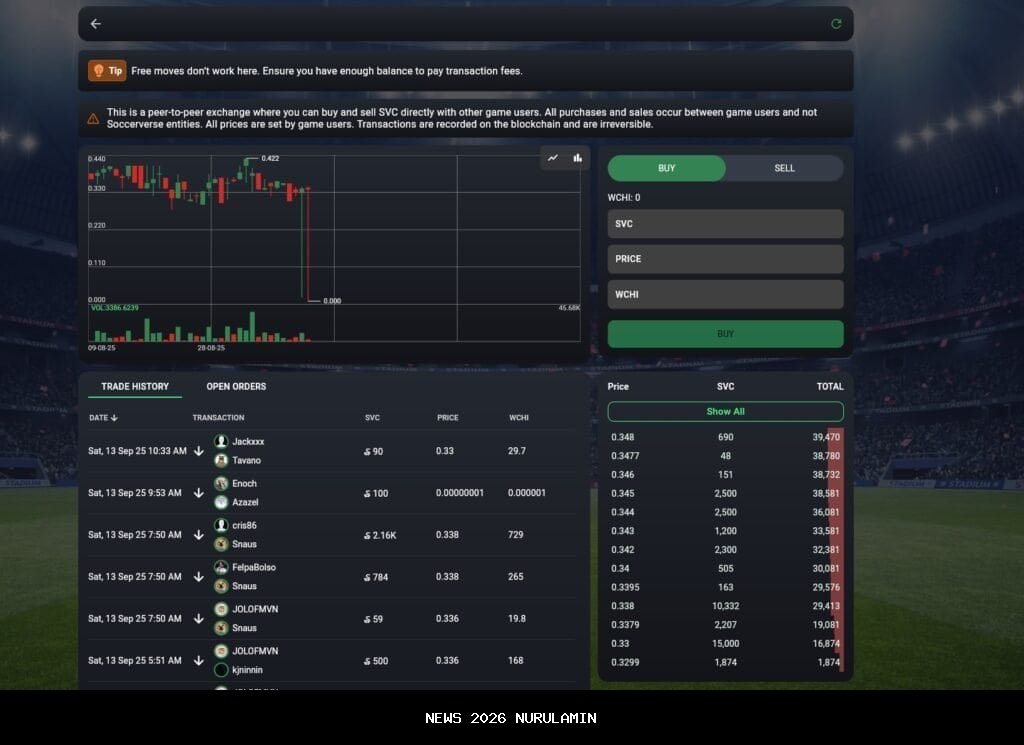The image size is (1024, 745).
Task: Click Enoch's avatar in trade history
Action: (221, 483)
